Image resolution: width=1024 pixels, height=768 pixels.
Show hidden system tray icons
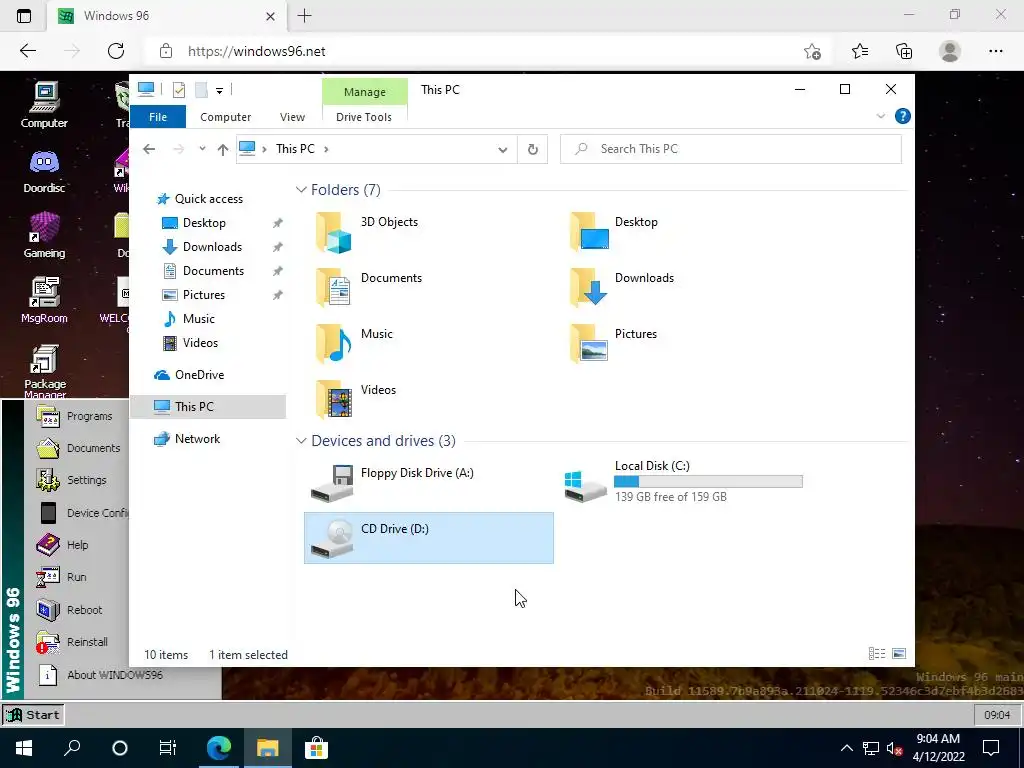pos(846,748)
